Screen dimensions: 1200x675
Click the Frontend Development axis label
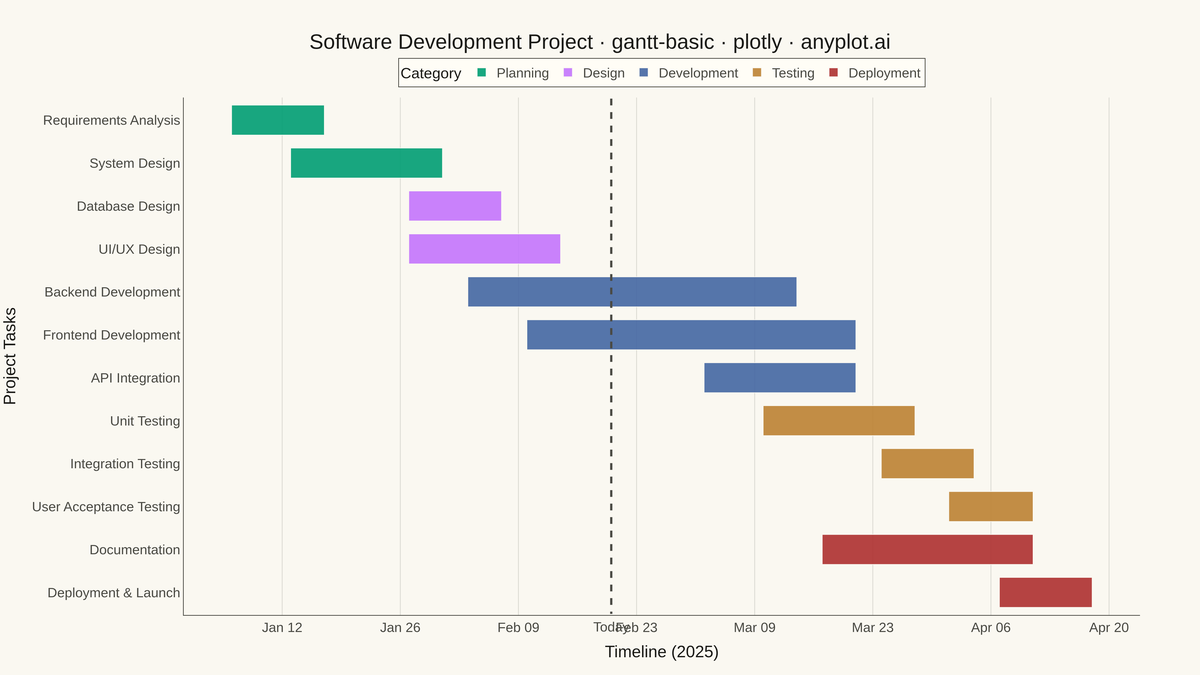[112, 335]
